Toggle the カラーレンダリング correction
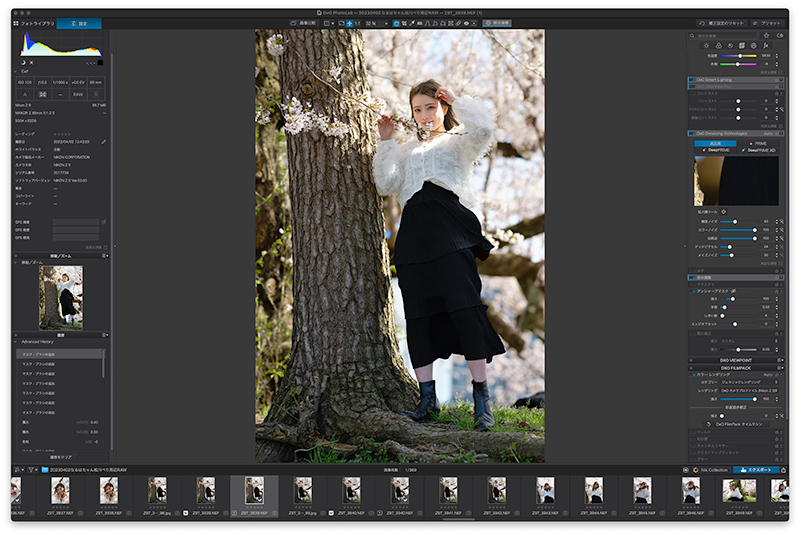This screenshot has width=800, height=535. [693, 374]
